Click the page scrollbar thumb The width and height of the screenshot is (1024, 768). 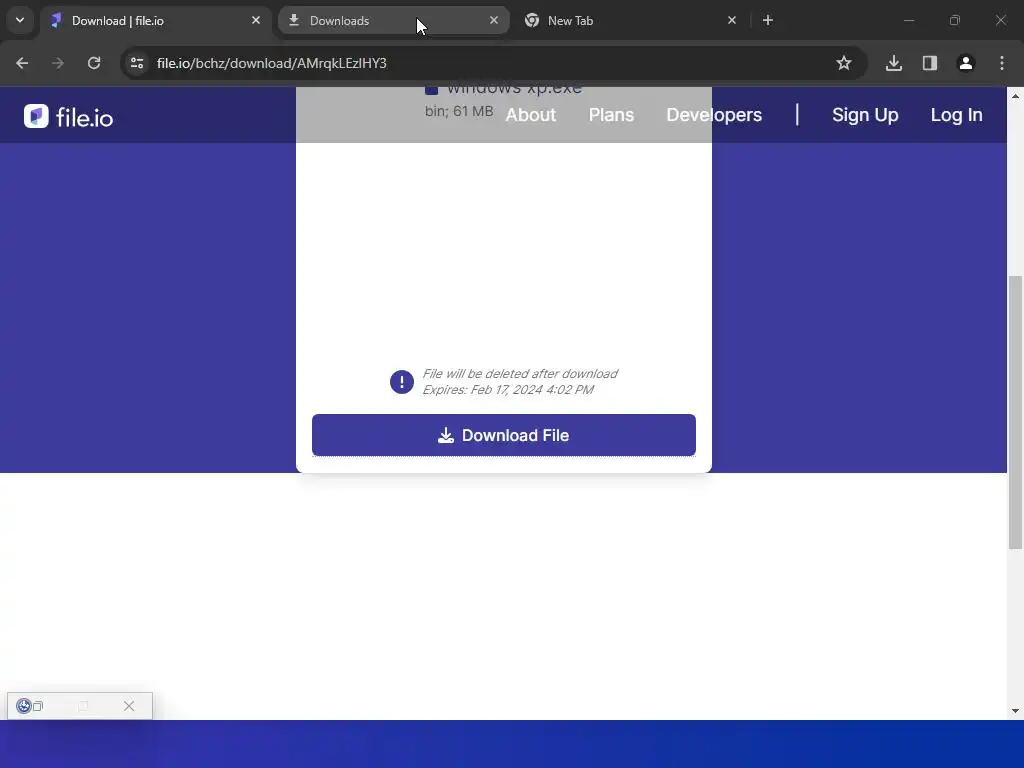point(1015,412)
